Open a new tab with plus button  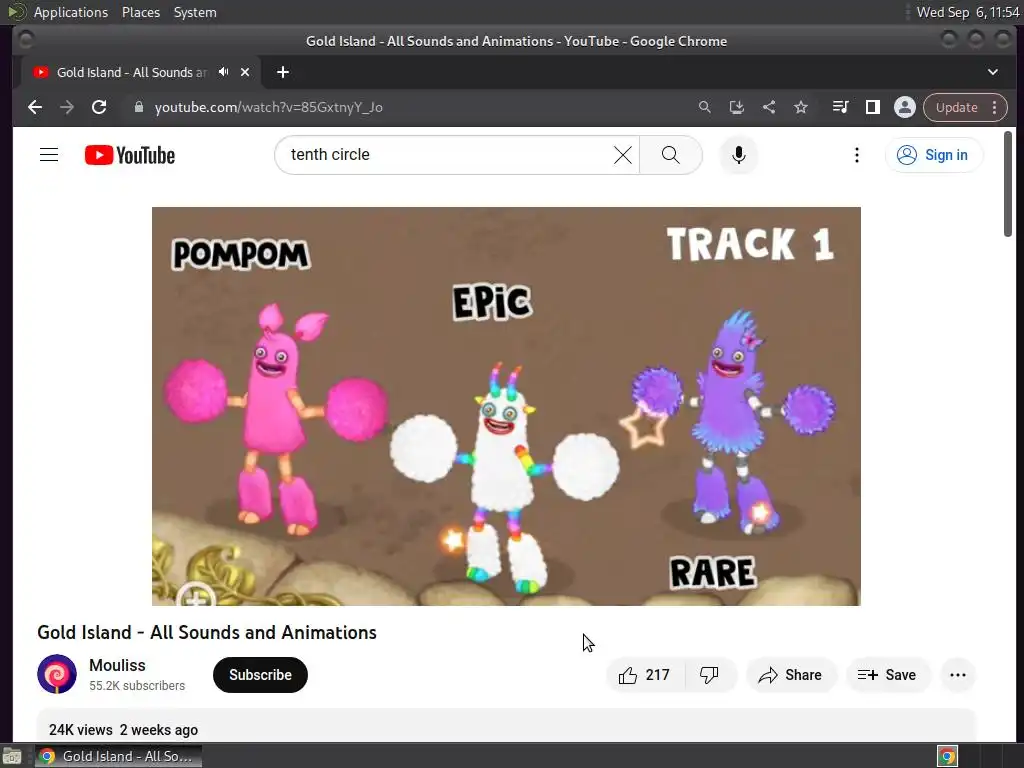click(283, 72)
